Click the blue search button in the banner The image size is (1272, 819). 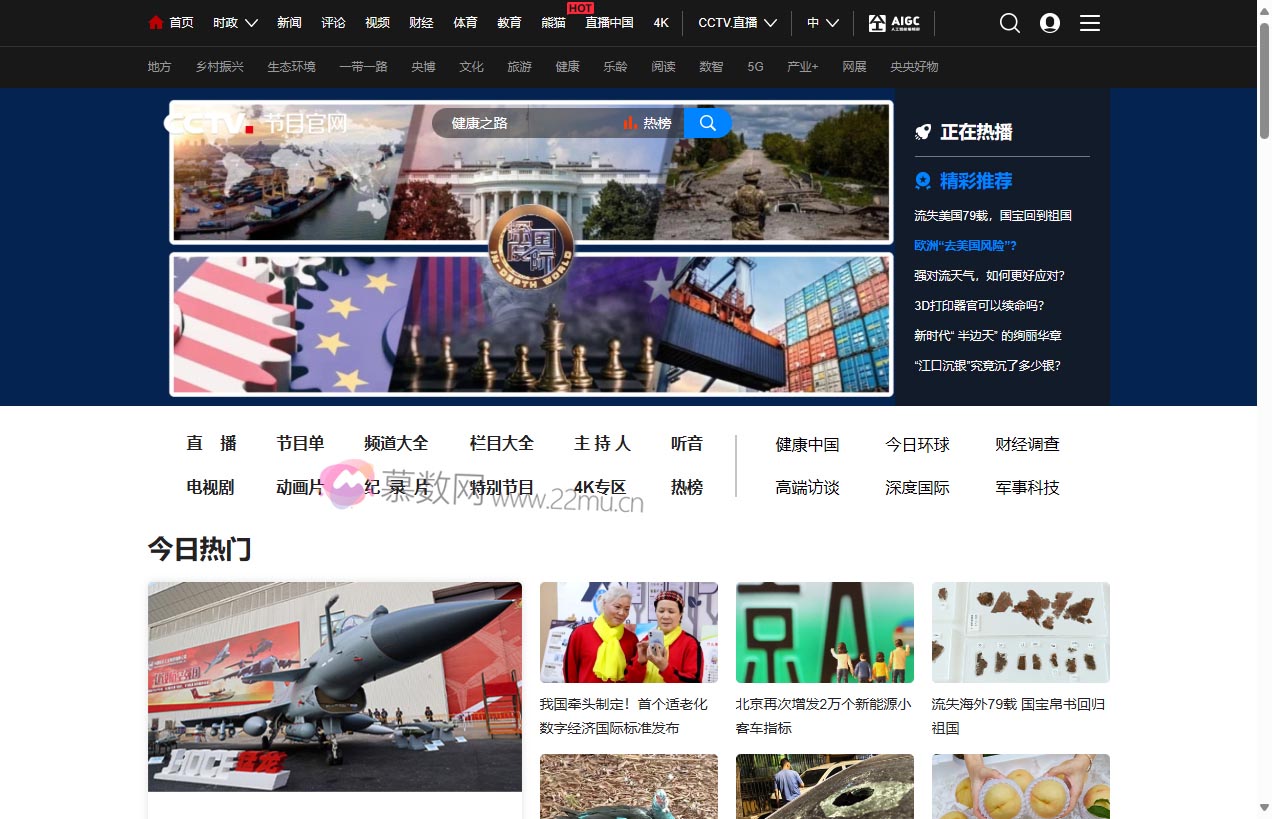pyautogui.click(x=707, y=122)
